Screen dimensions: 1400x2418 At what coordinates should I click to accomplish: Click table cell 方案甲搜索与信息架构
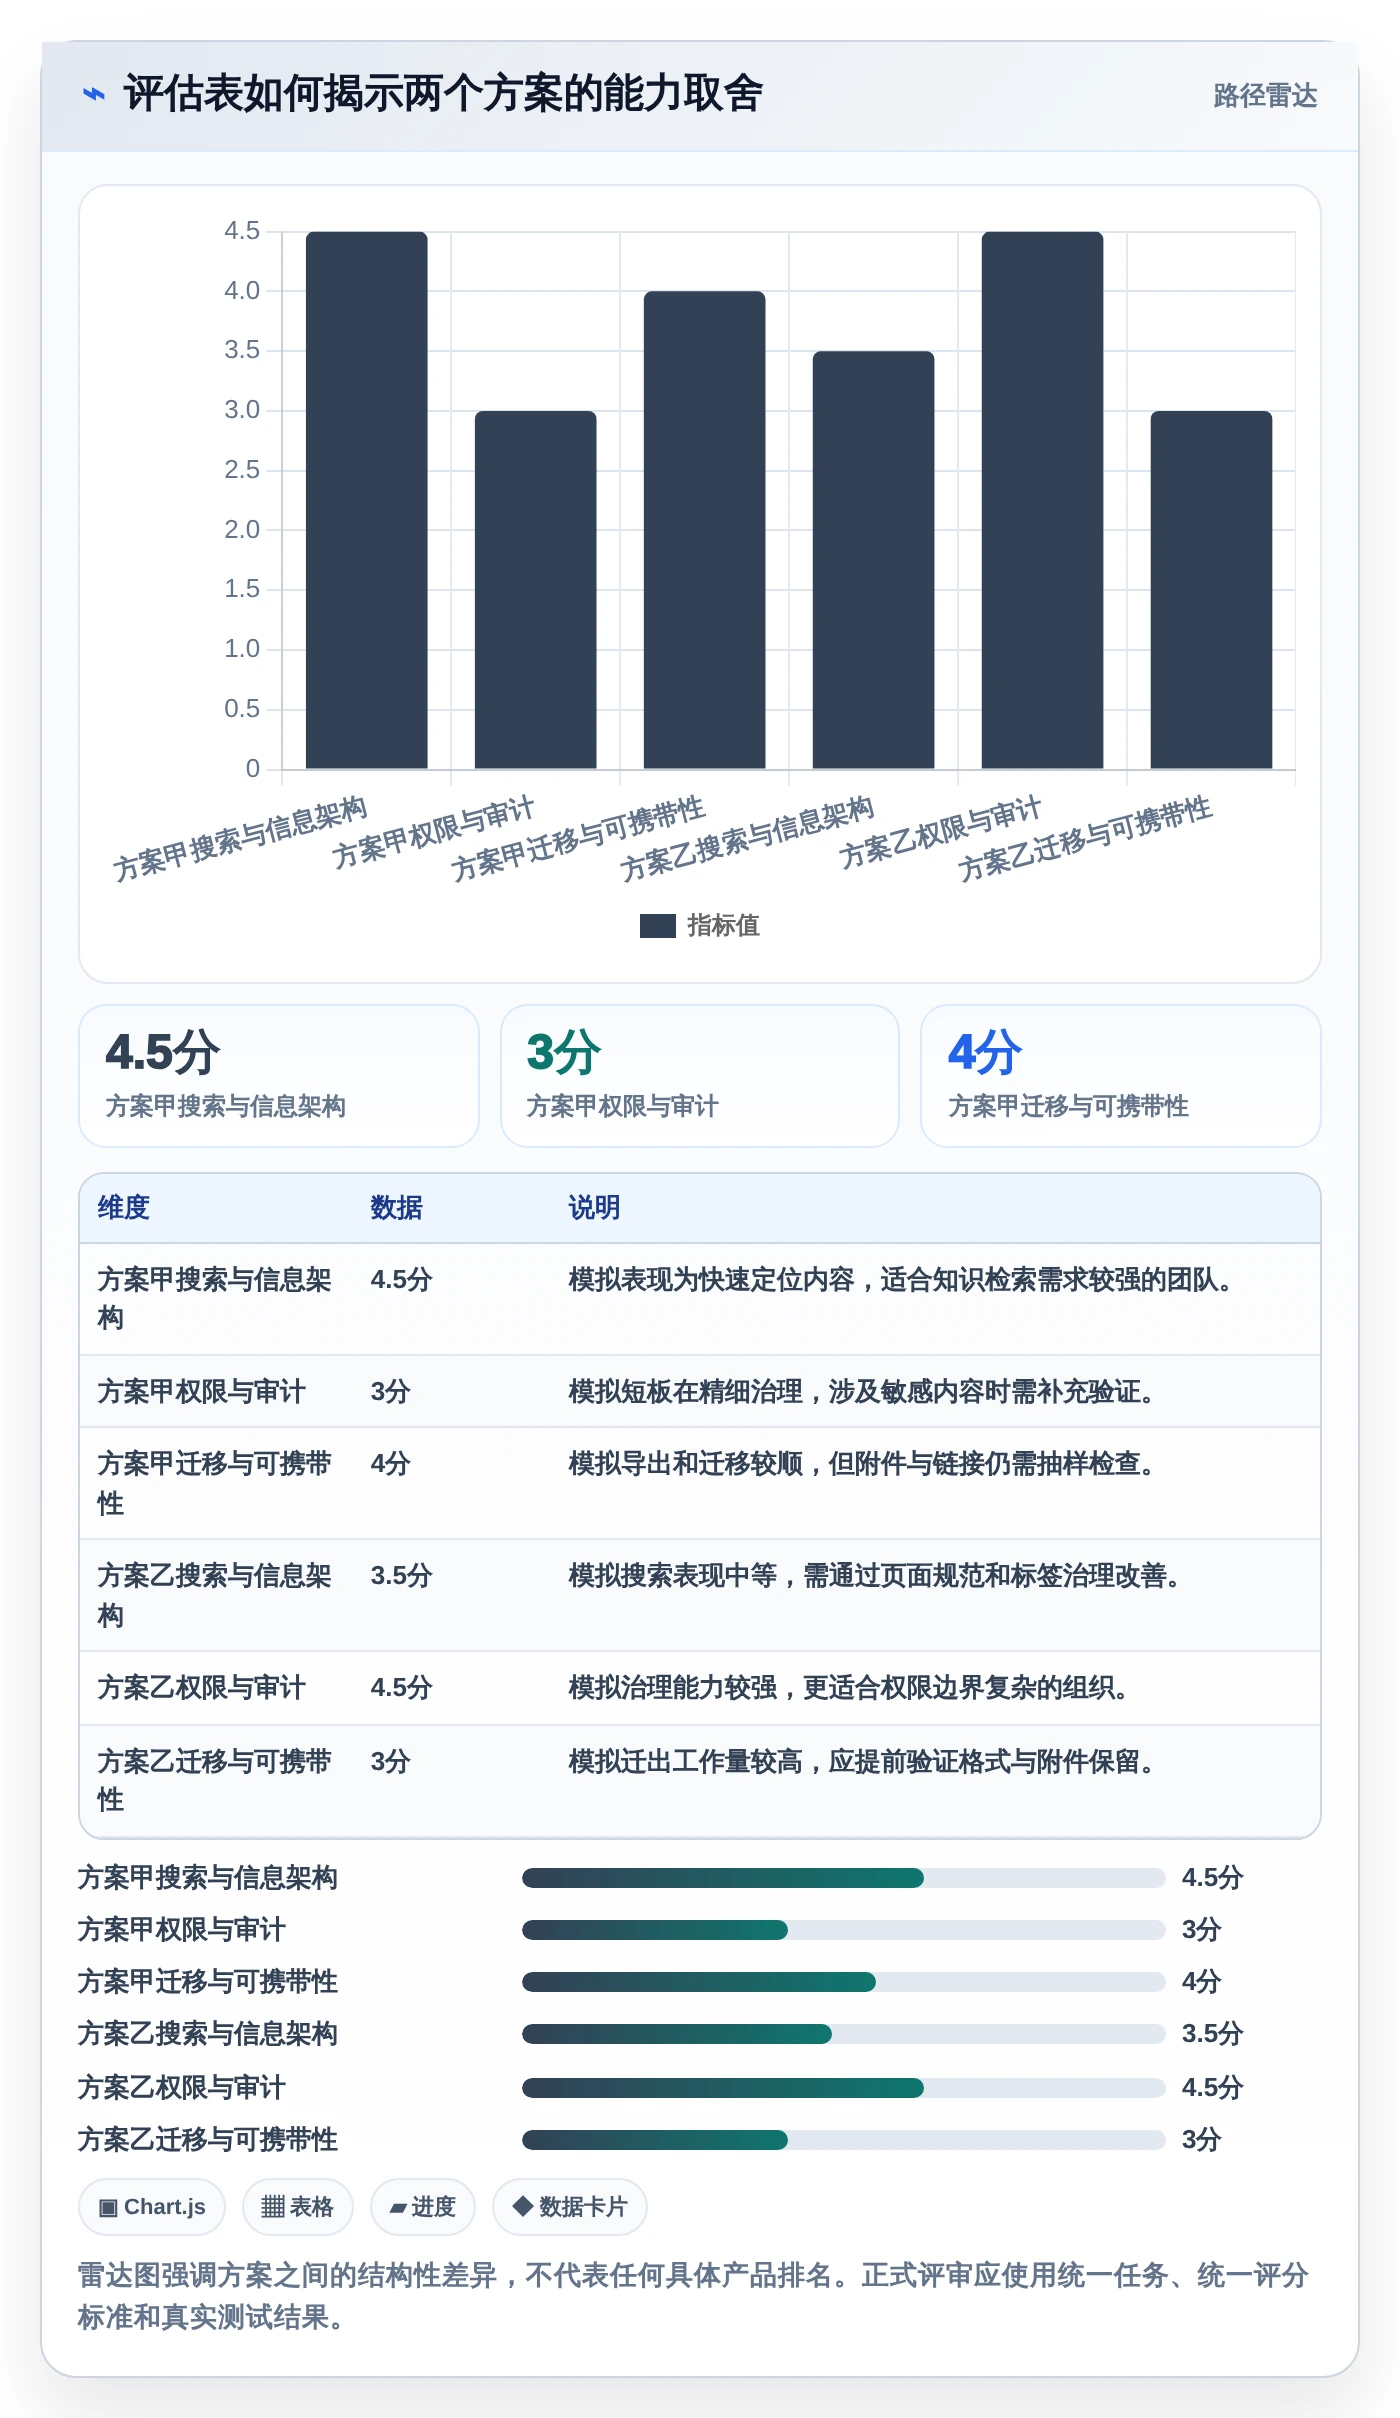[214, 1299]
